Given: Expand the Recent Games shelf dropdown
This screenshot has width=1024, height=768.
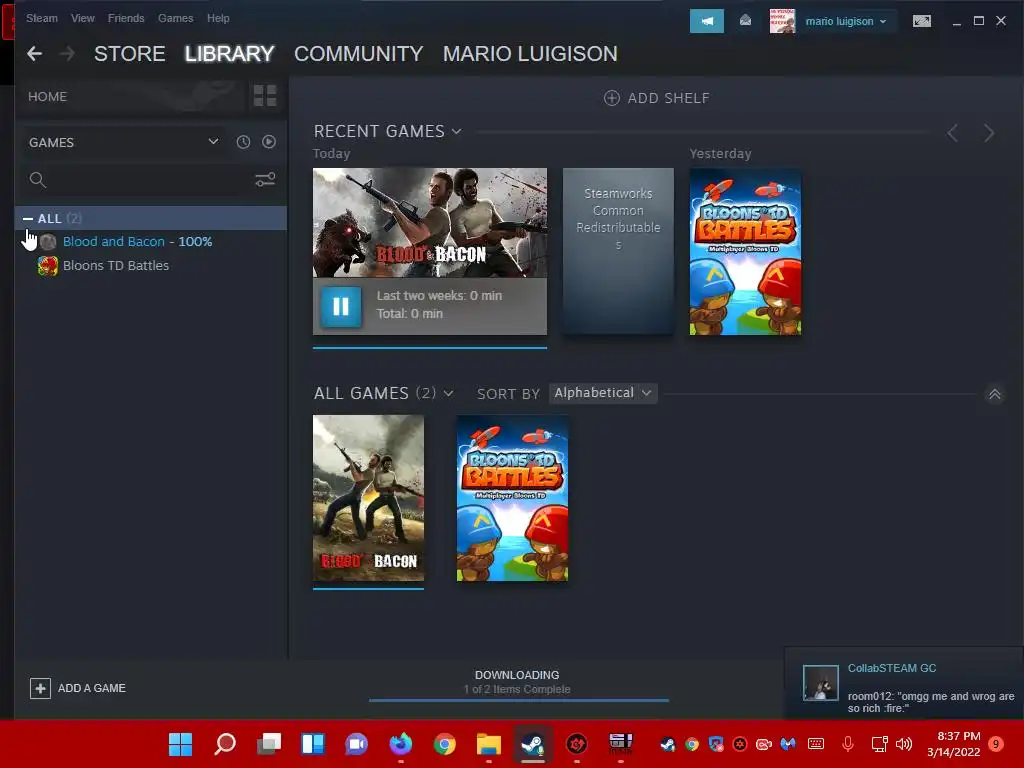Looking at the screenshot, I should (456, 131).
